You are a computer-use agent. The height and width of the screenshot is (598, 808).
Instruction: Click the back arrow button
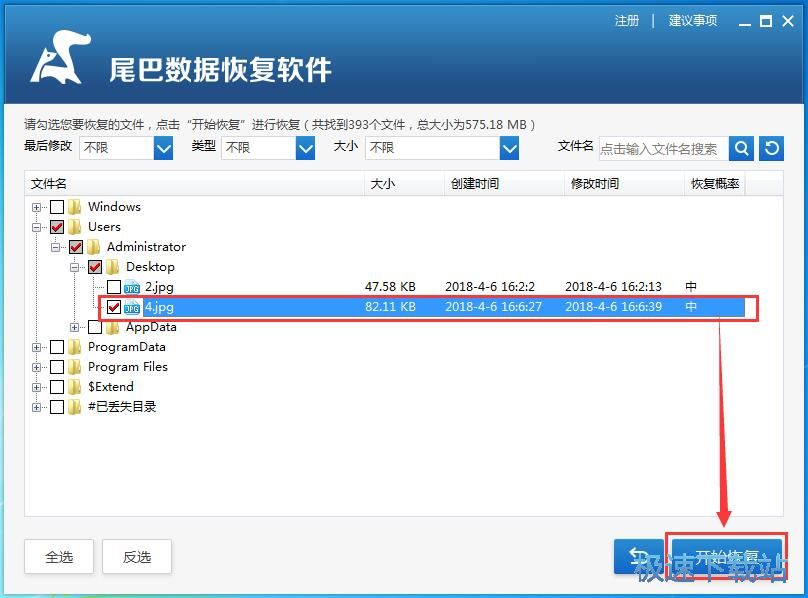coord(639,556)
